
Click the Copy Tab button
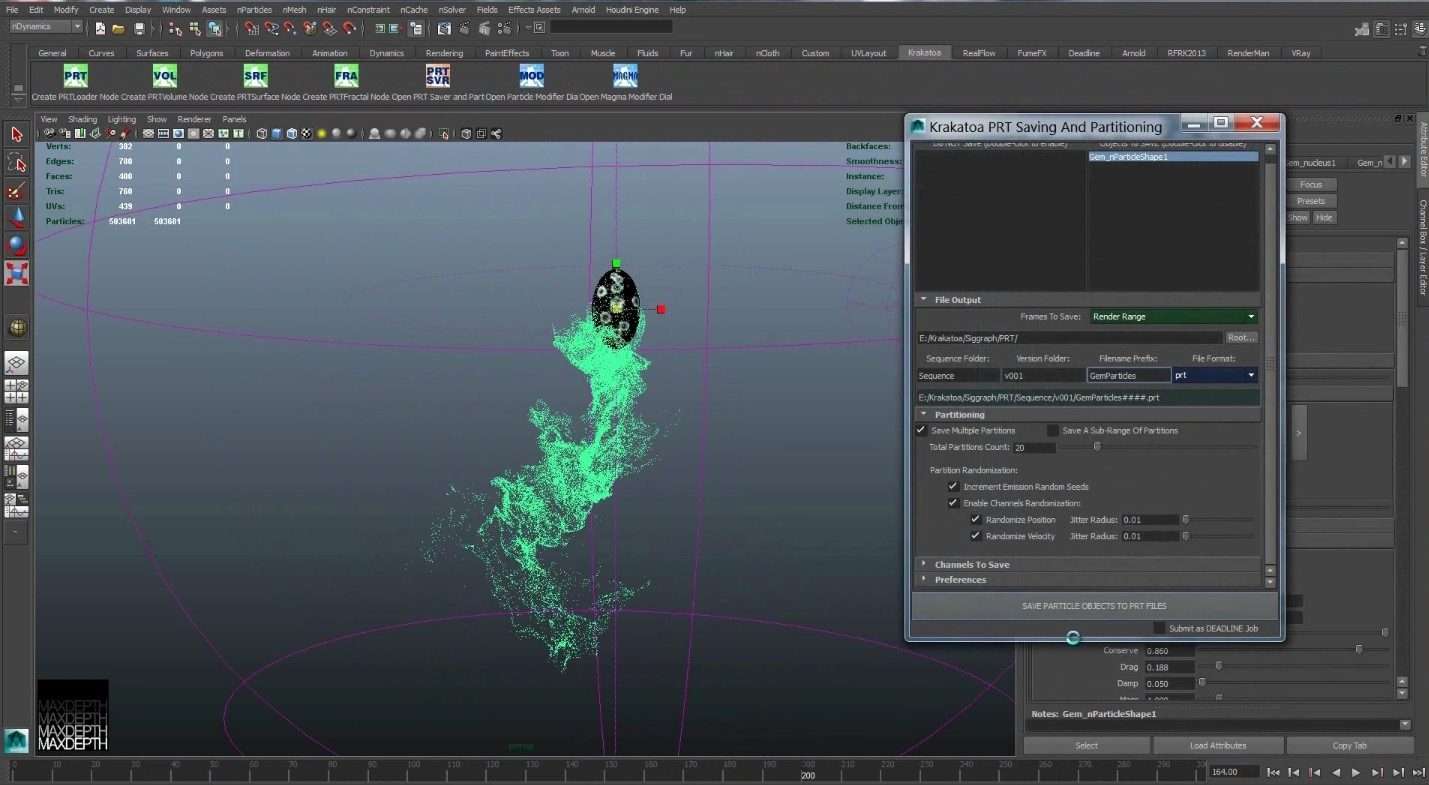pyautogui.click(x=1349, y=745)
